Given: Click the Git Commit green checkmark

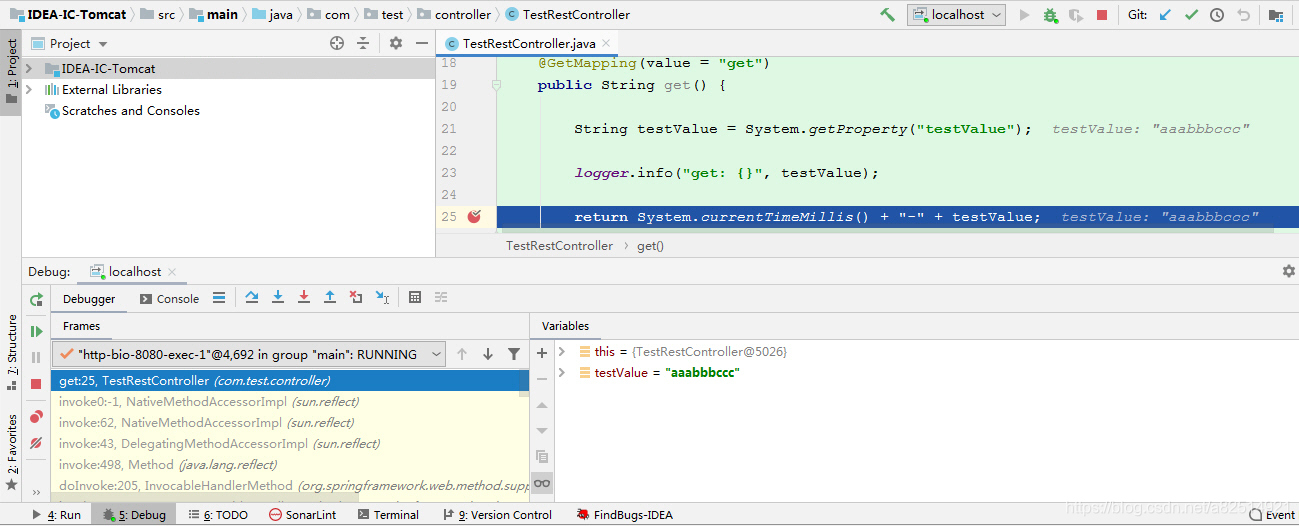Looking at the screenshot, I should coord(1191,15).
